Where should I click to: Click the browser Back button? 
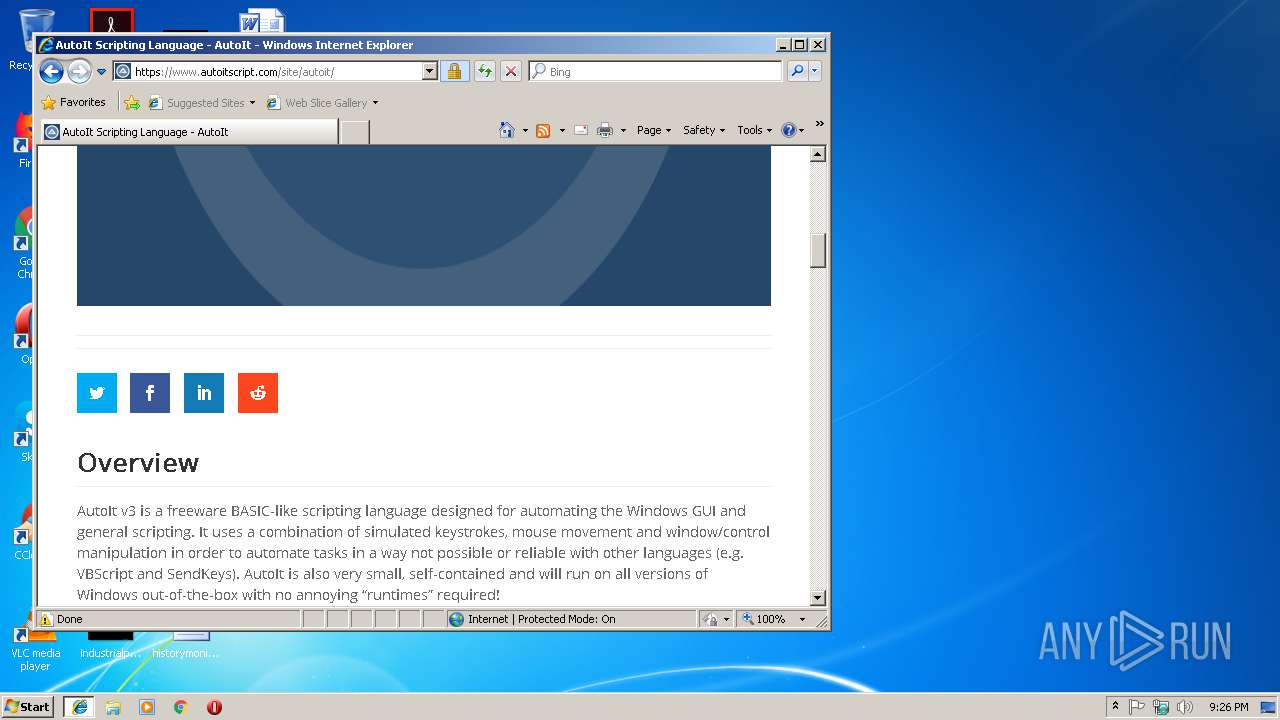click(x=51, y=71)
